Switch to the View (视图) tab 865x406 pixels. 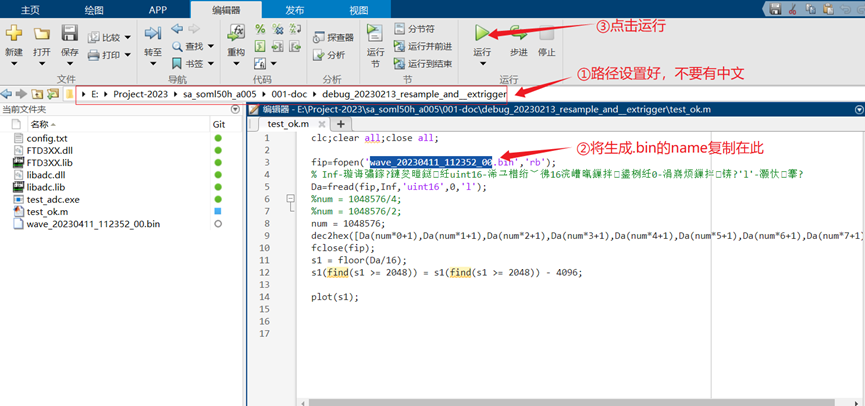click(359, 10)
